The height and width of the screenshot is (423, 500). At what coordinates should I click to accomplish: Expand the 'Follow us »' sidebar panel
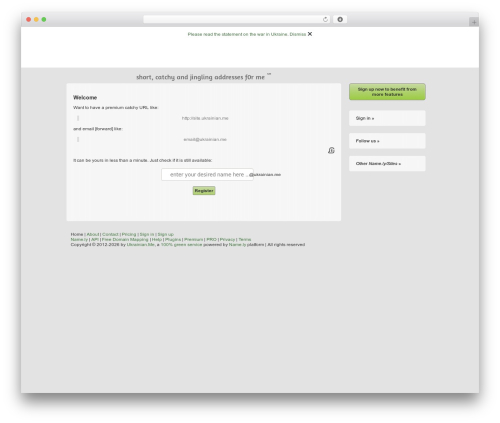pos(387,141)
